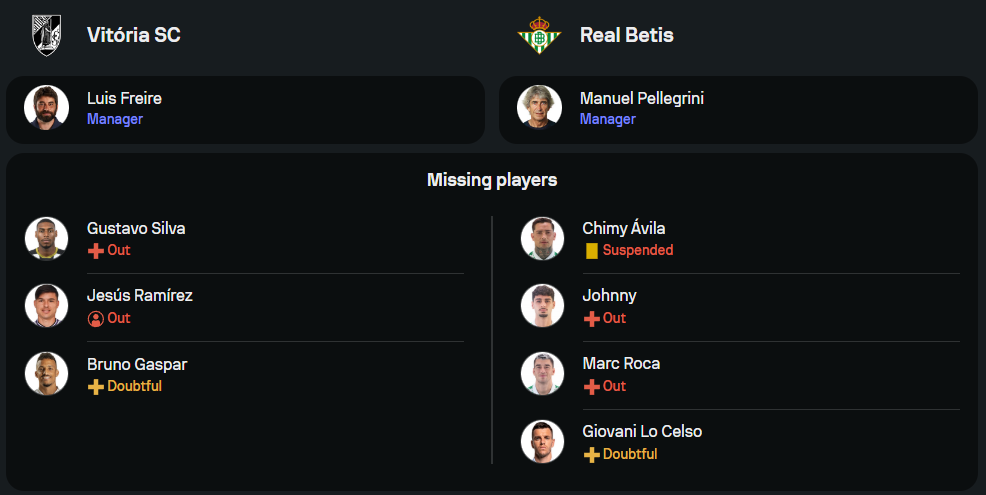Click Giovani Lo Celso's yellow doubtful icon

592,455
